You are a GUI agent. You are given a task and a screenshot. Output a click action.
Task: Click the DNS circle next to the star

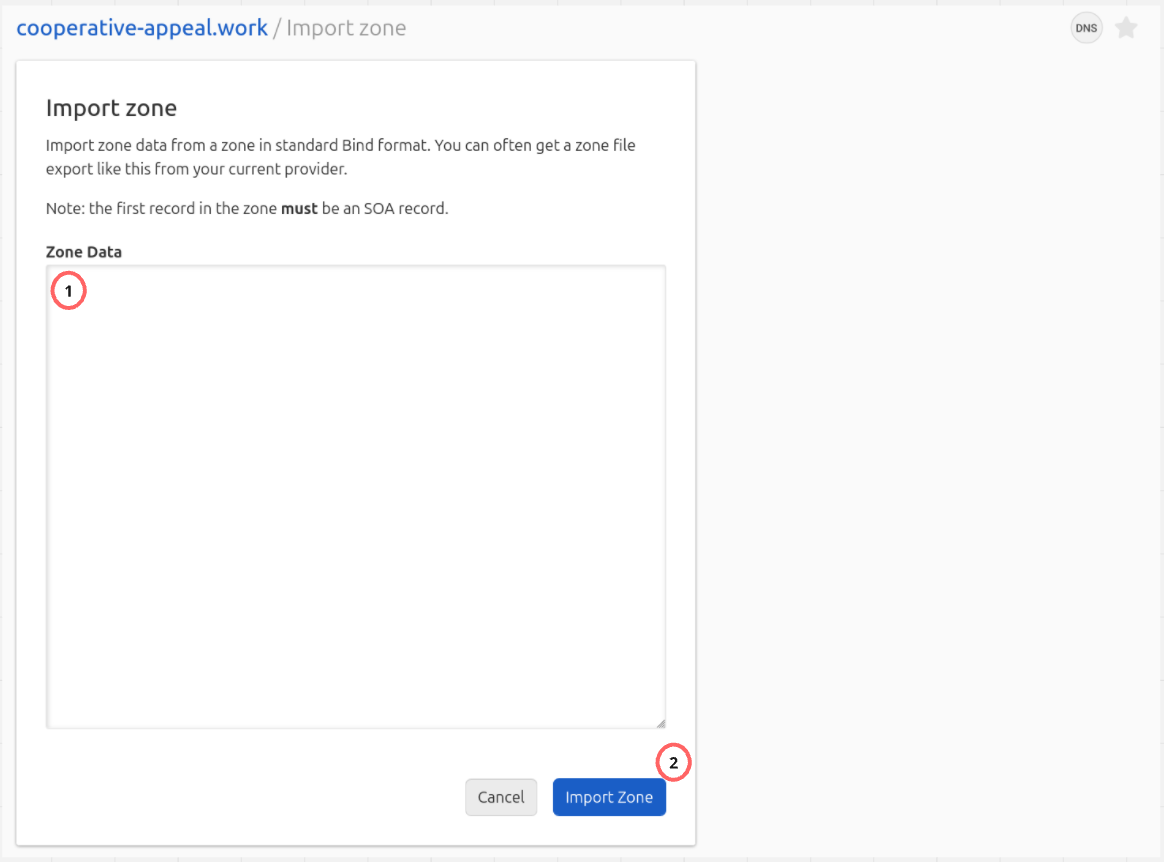tap(1086, 28)
